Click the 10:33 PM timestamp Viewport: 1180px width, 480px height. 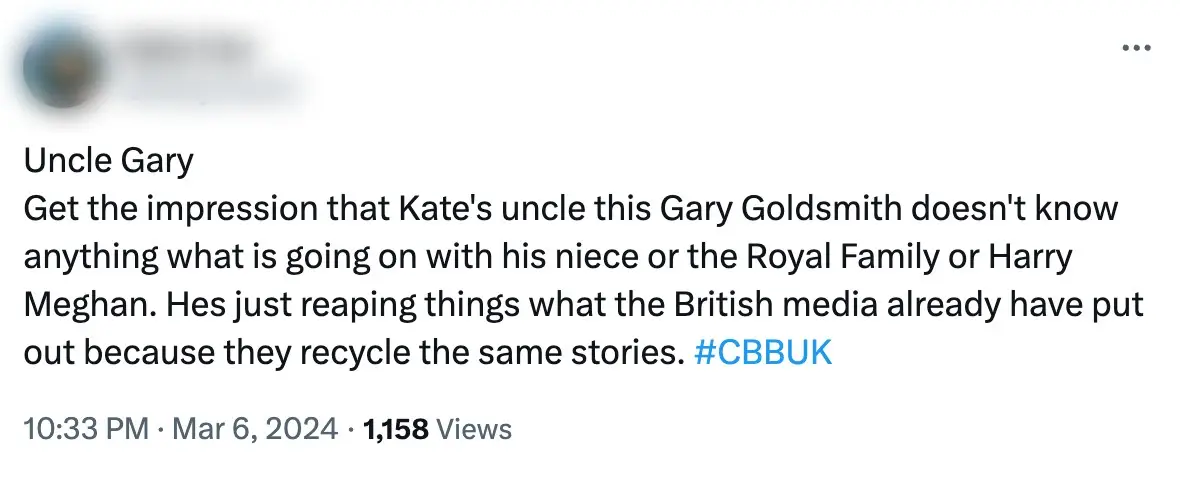(87, 430)
